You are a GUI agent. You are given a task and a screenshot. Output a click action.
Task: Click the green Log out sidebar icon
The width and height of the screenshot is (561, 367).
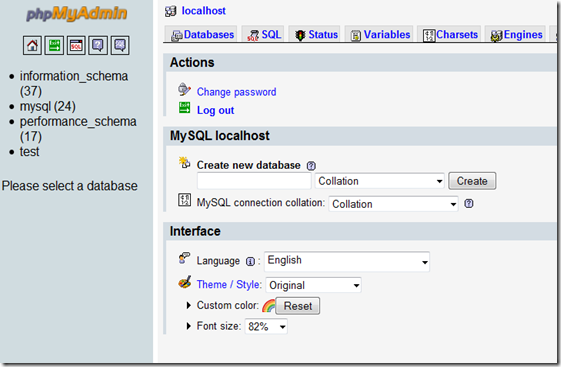[x=54, y=45]
